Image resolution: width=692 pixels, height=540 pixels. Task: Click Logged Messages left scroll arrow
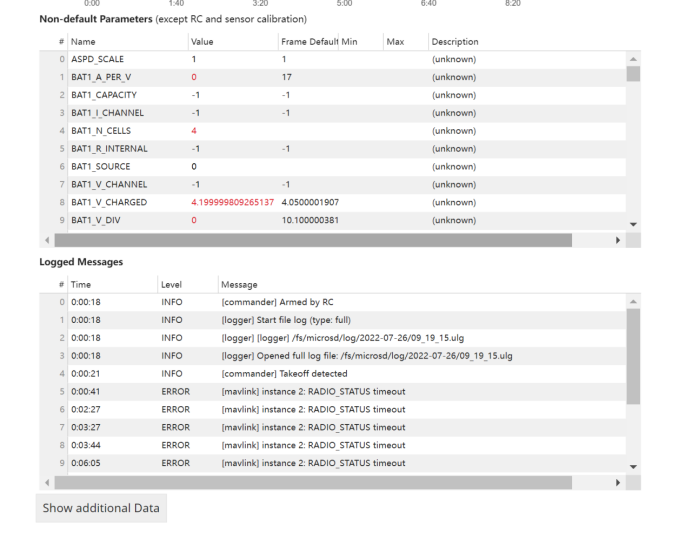pos(47,483)
